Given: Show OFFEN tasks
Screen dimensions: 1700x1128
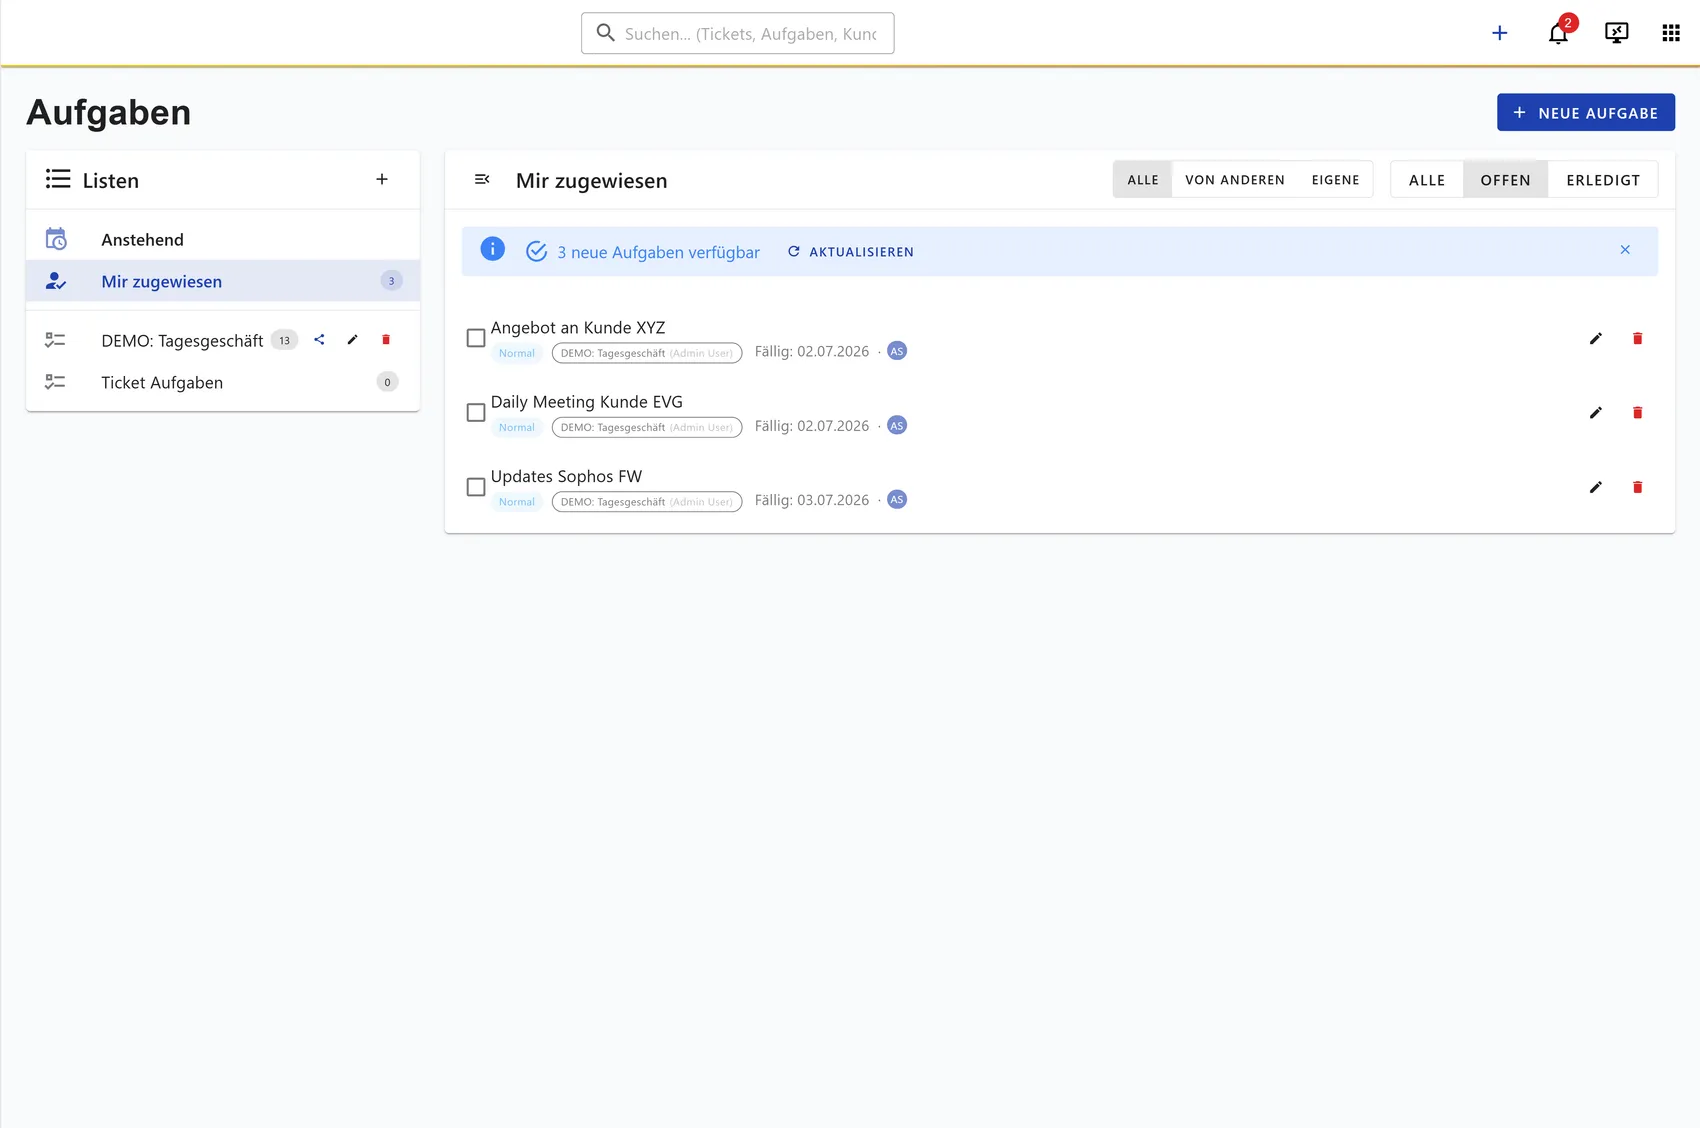Looking at the screenshot, I should point(1505,180).
